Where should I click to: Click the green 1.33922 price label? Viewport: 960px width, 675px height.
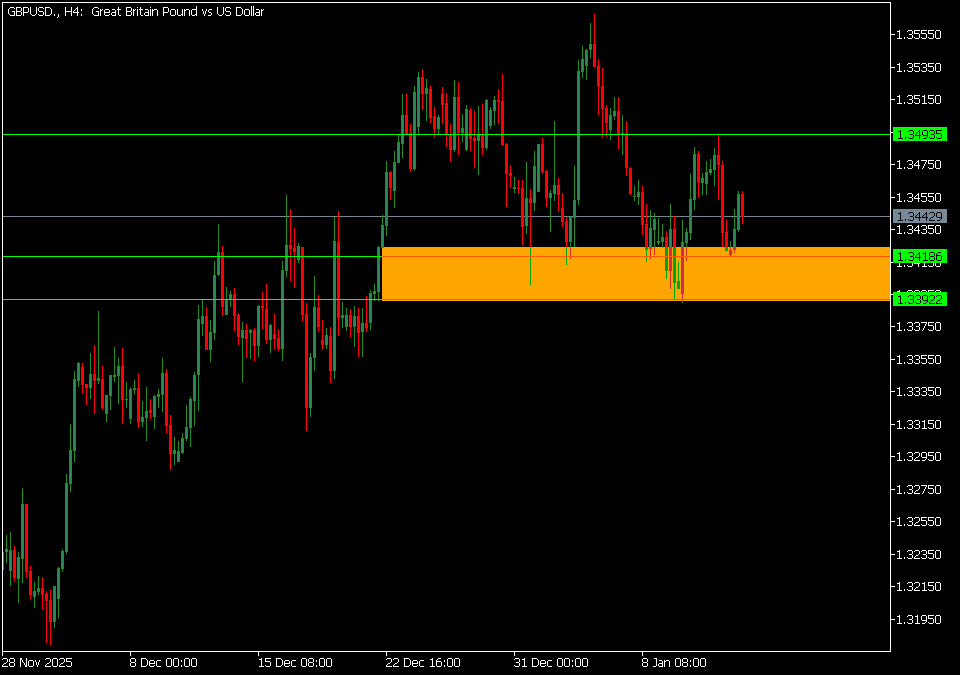(x=918, y=299)
